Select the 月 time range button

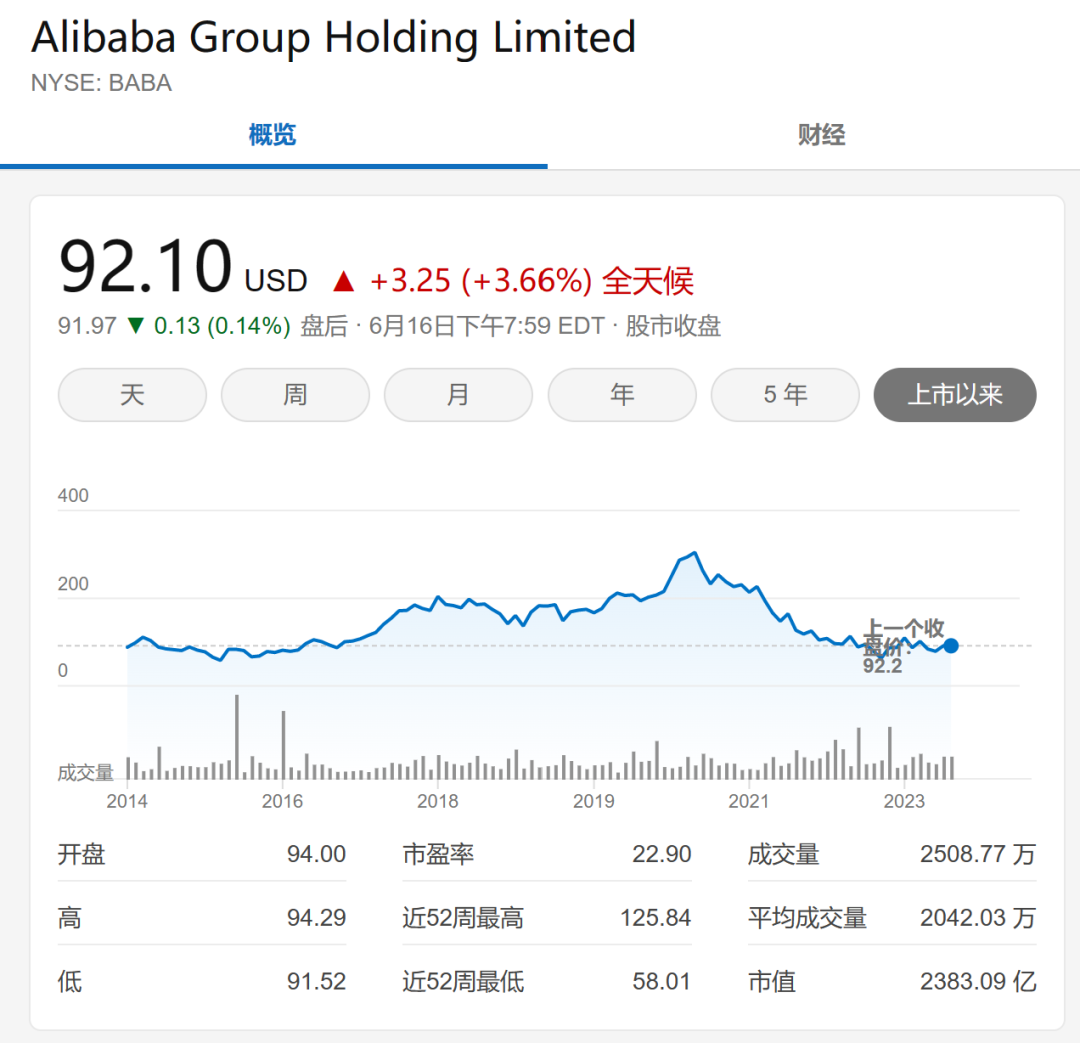coord(458,395)
